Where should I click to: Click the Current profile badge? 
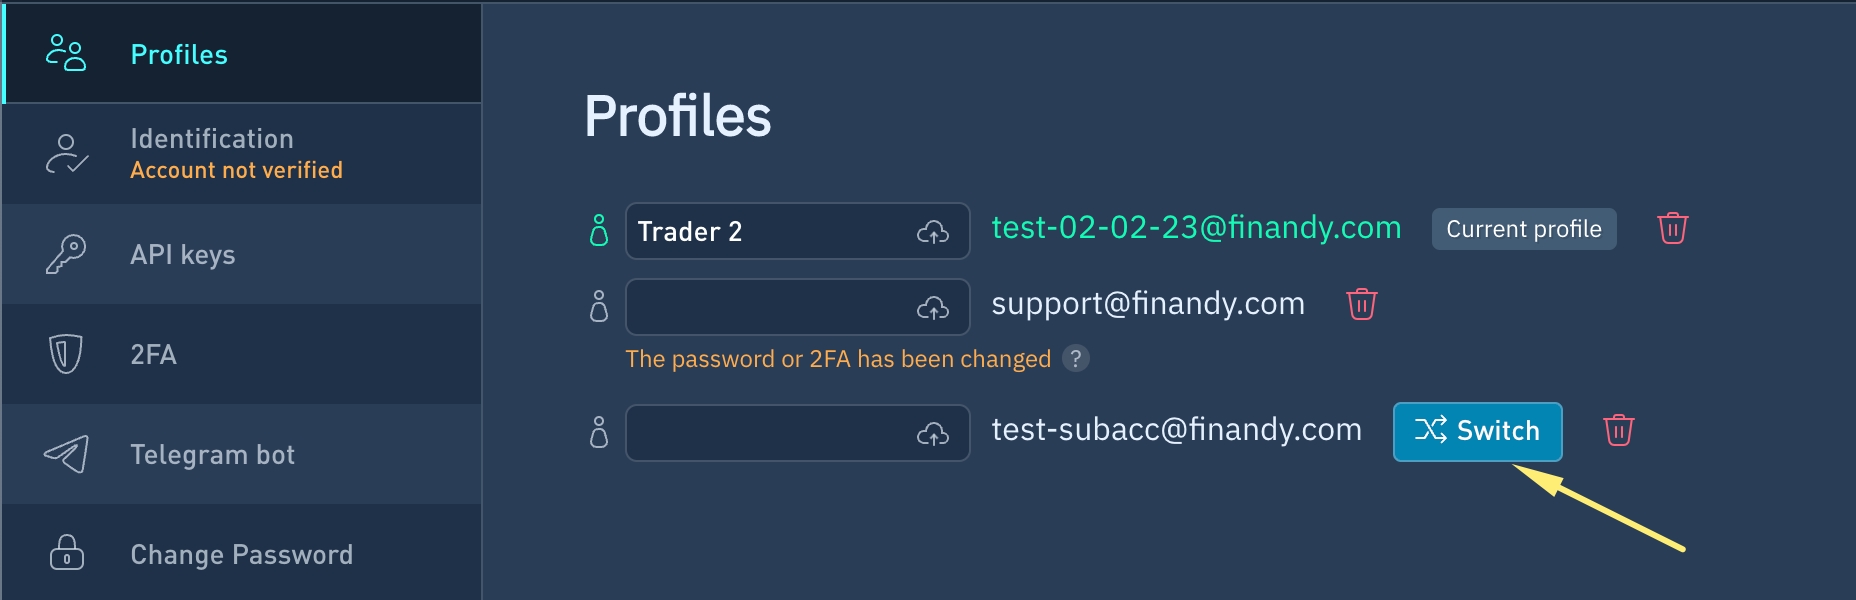pos(1524,229)
